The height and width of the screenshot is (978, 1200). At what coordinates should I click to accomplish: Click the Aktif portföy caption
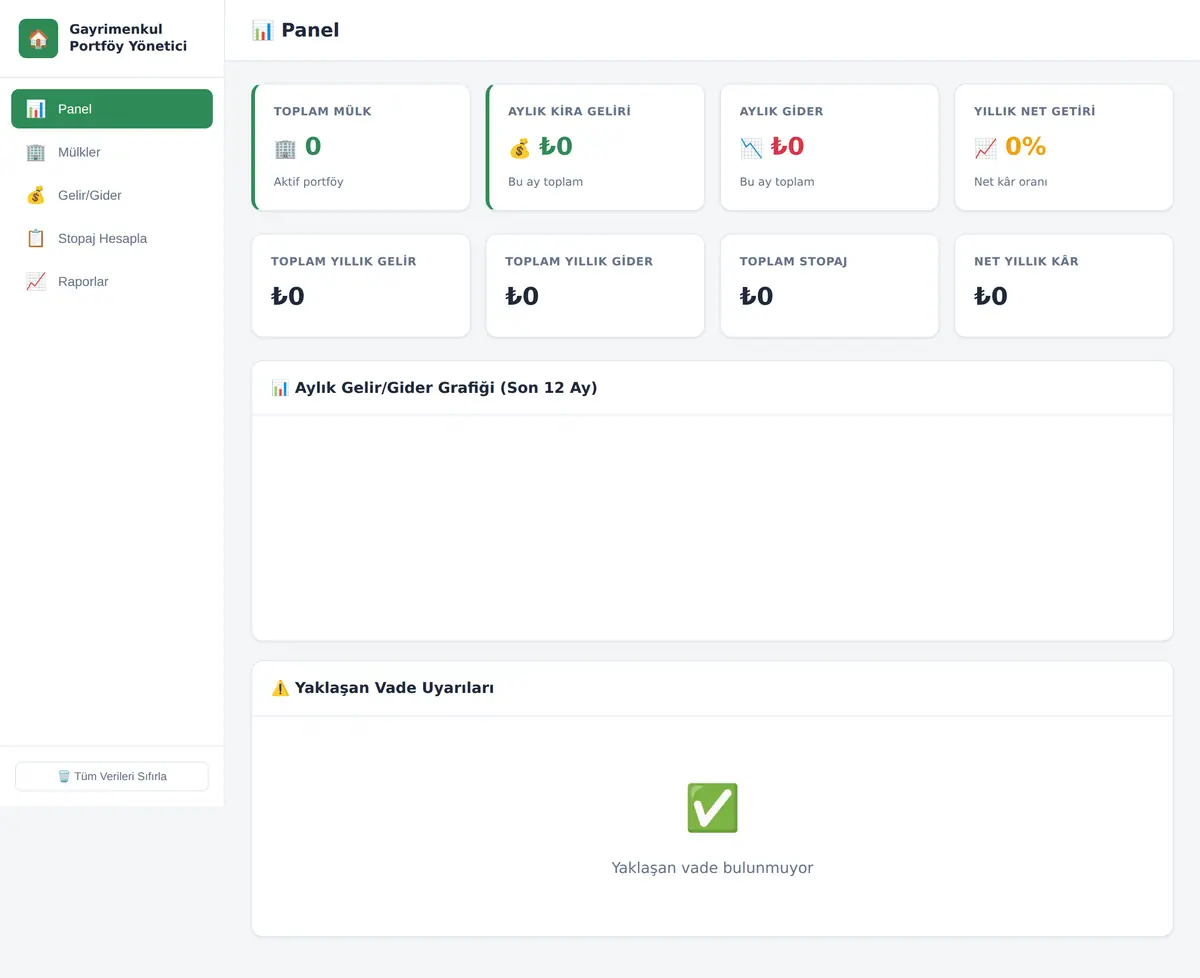click(x=309, y=182)
